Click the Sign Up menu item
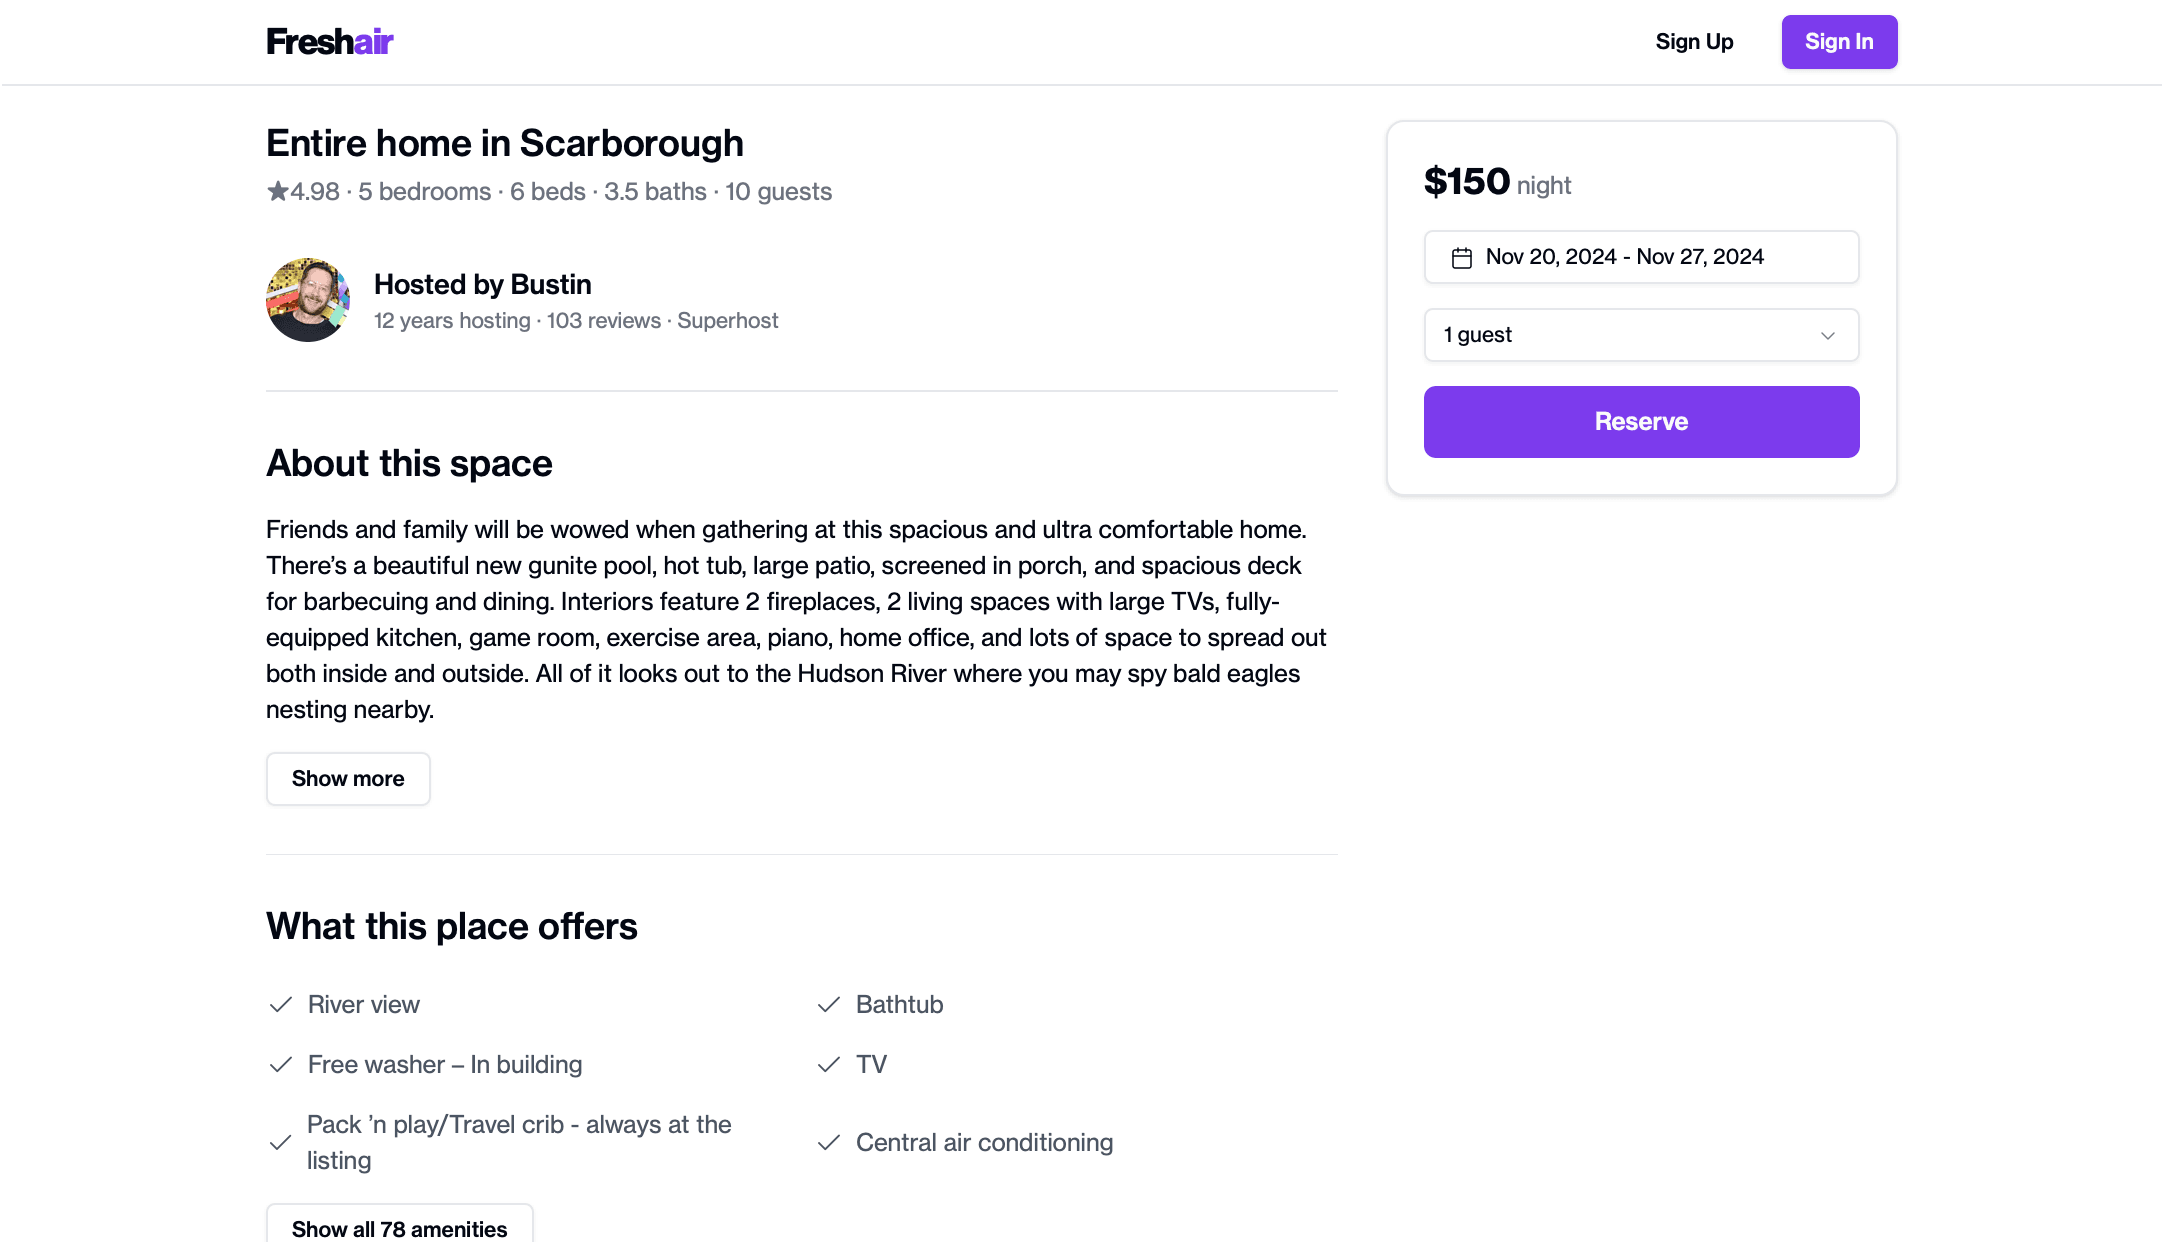Screen dimensions: 2179x1242 point(1694,40)
